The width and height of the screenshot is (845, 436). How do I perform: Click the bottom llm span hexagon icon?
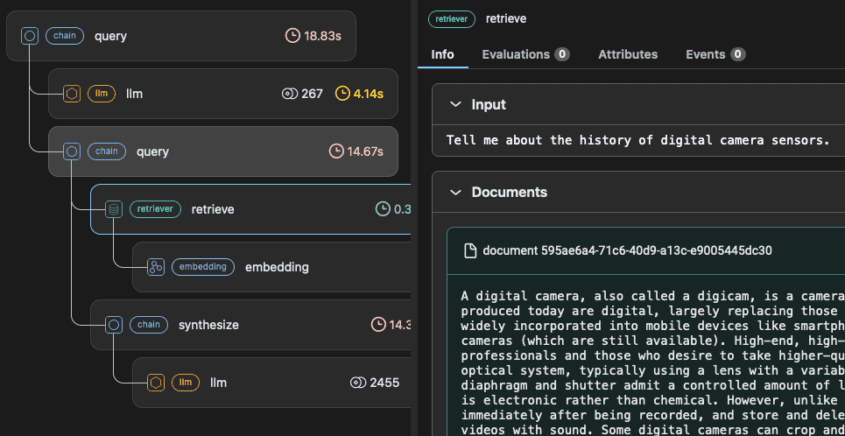click(156, 382)
